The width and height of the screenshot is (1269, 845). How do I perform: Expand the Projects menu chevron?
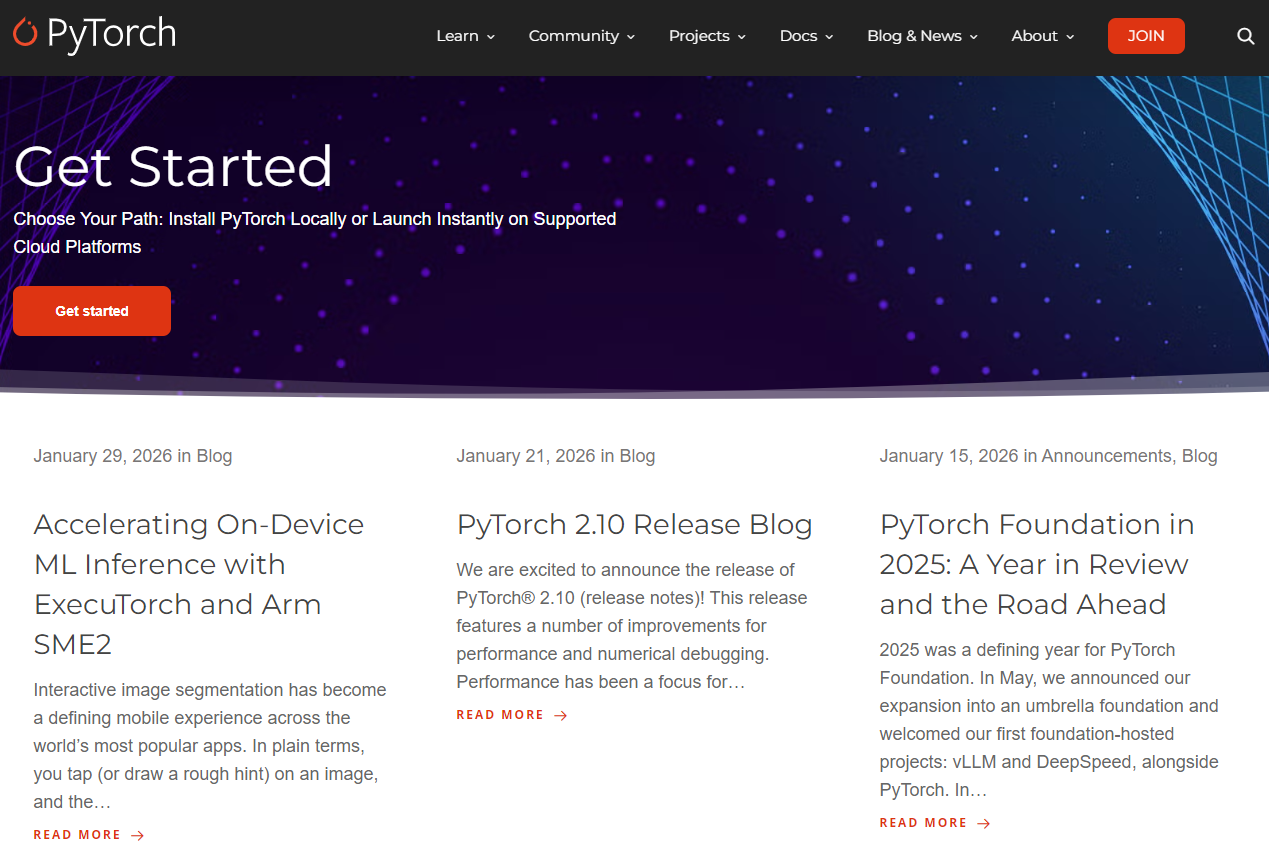click(742, 37)
